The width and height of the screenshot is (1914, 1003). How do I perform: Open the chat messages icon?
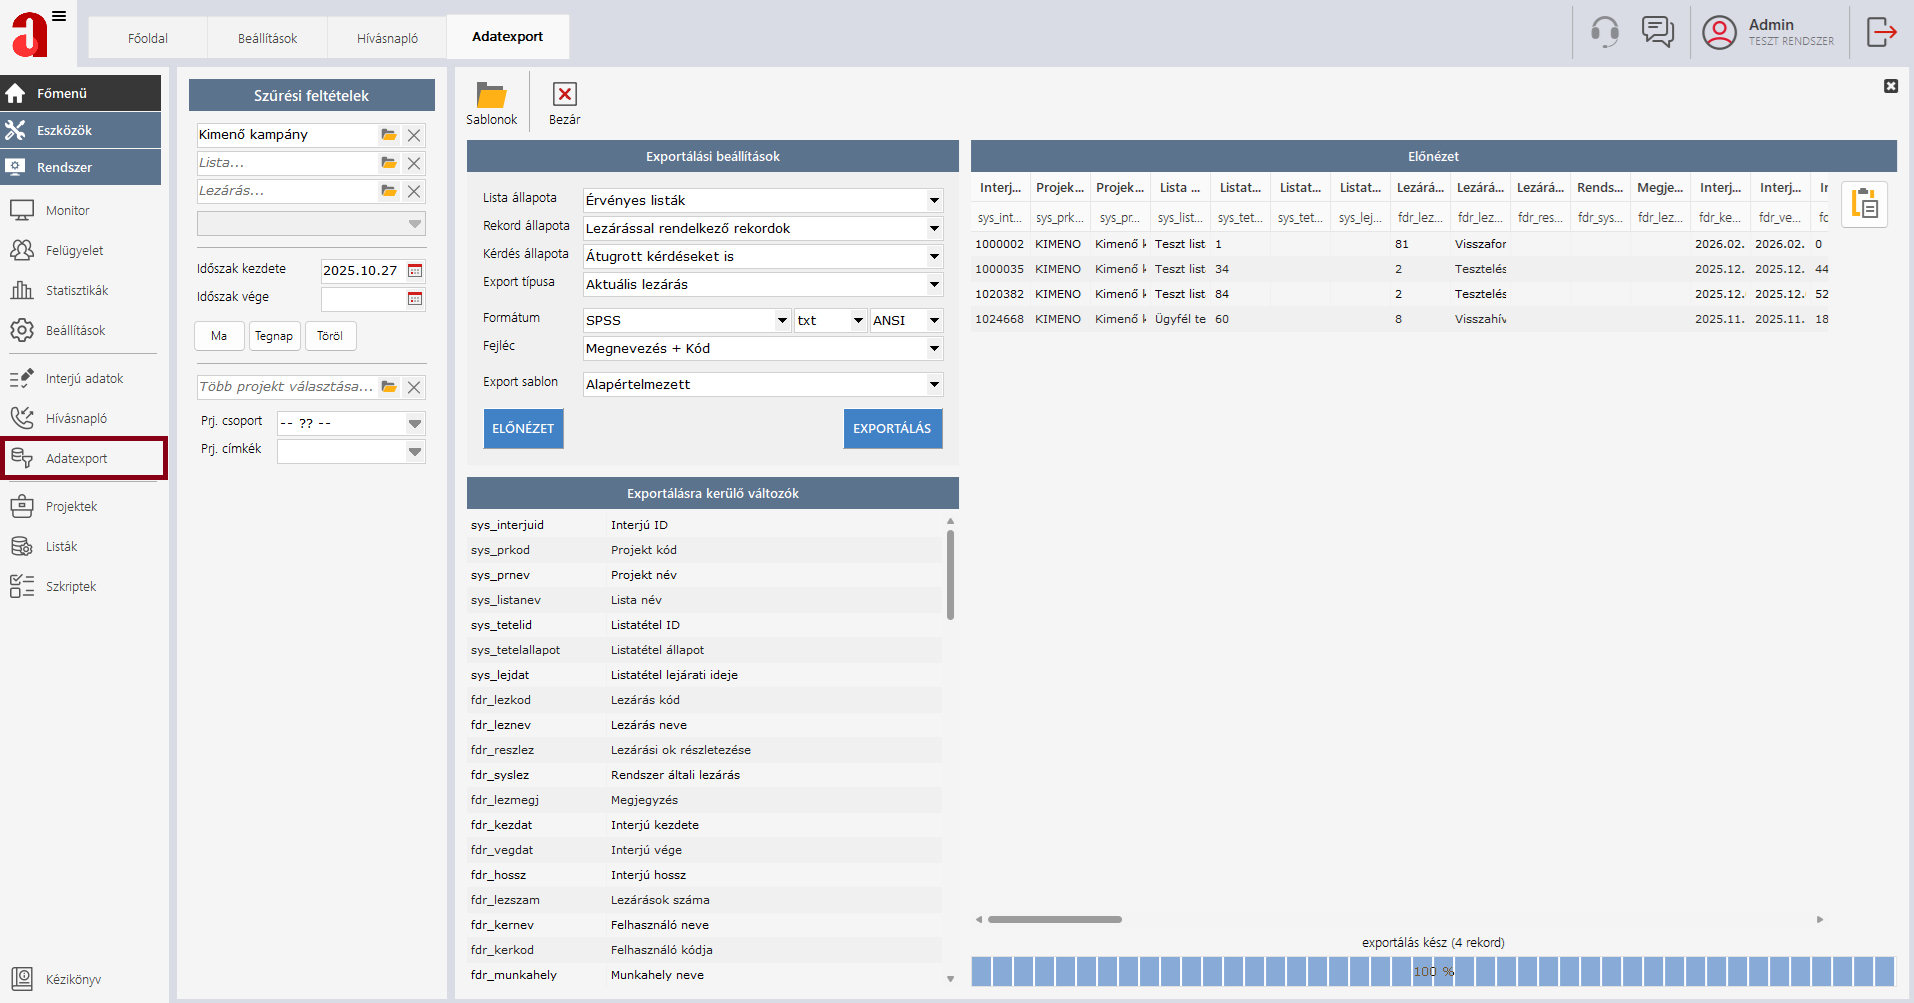click(x=1657, y=32)
